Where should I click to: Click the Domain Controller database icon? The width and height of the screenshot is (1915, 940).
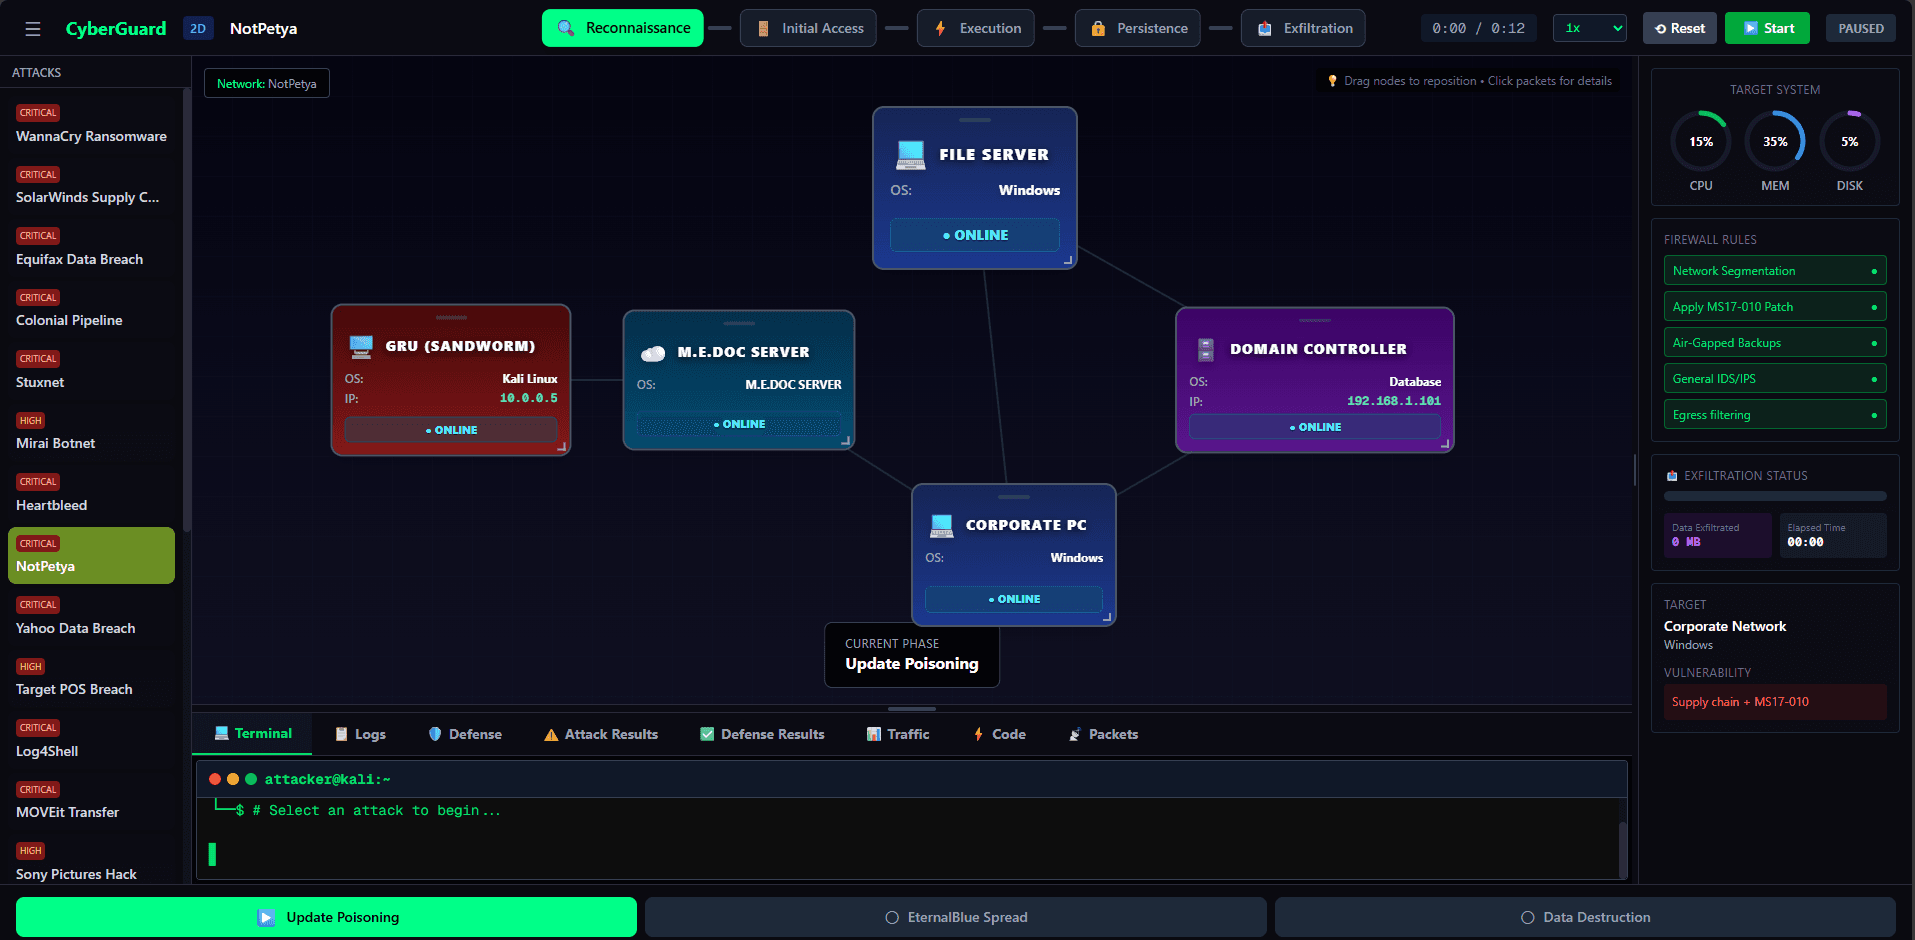click(x=1205, y=350)
